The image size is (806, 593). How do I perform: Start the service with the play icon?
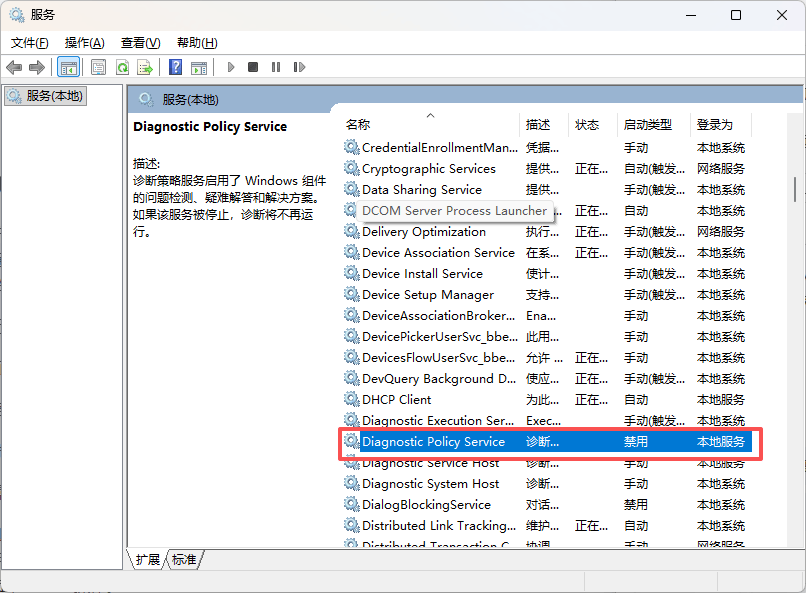pos(231,67)
